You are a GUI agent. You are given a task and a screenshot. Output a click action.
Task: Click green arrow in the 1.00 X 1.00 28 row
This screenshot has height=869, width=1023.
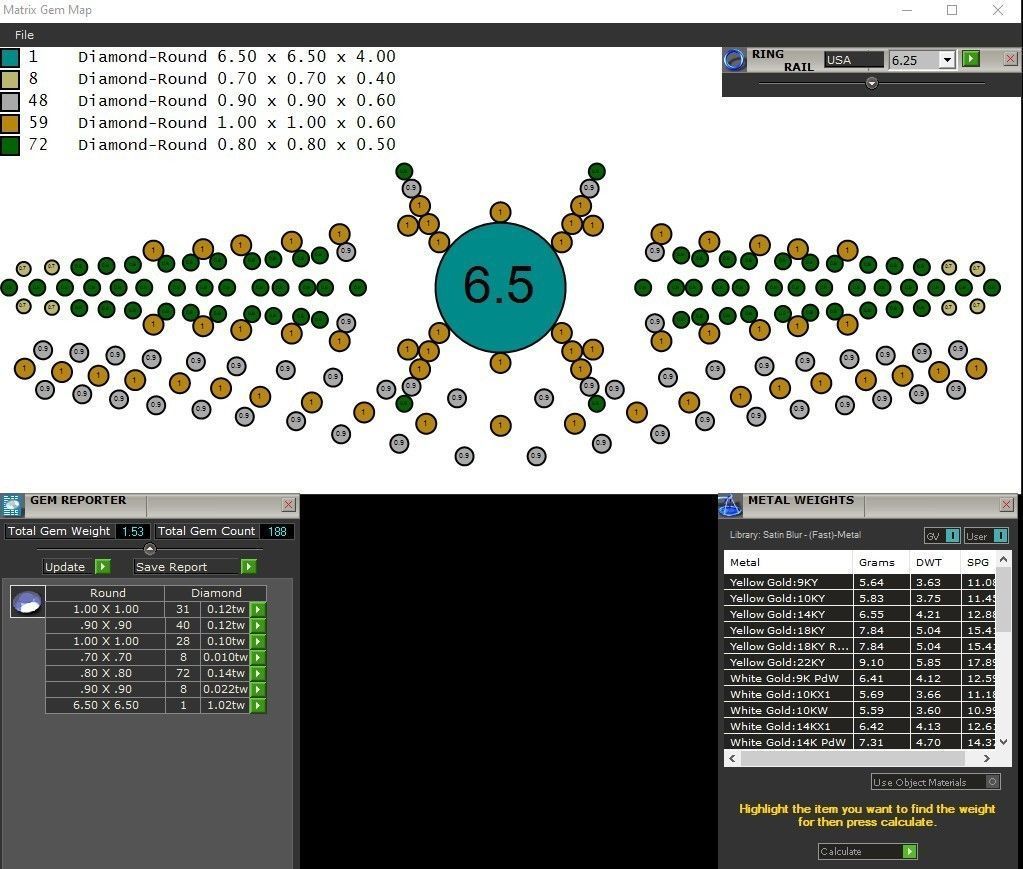coord(258,641)
